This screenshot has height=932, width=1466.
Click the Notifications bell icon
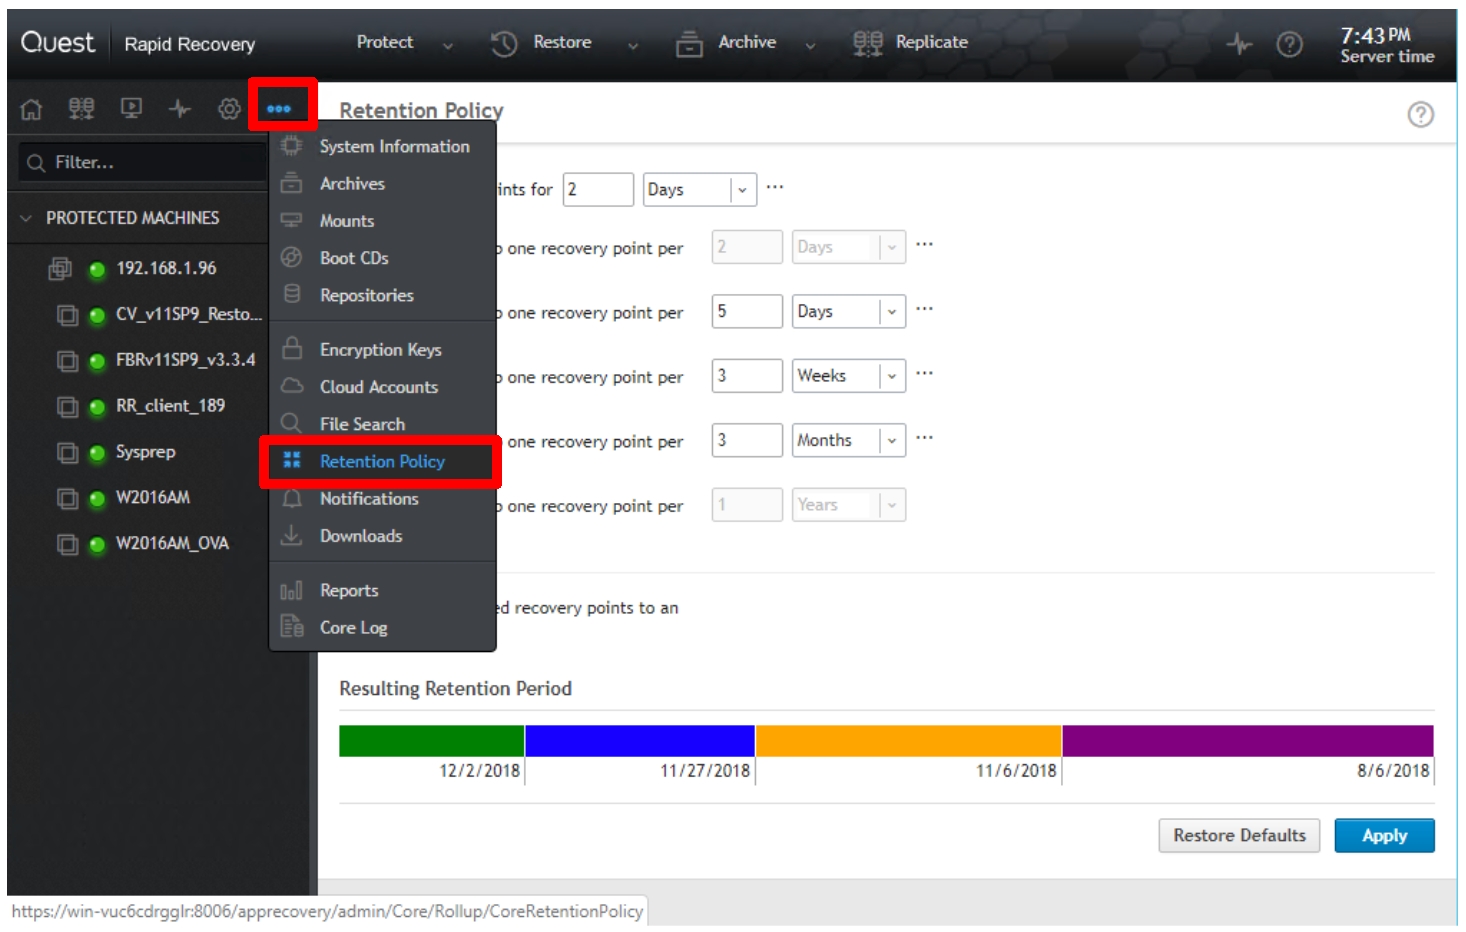pyautogui.click(x=292, y=498)
